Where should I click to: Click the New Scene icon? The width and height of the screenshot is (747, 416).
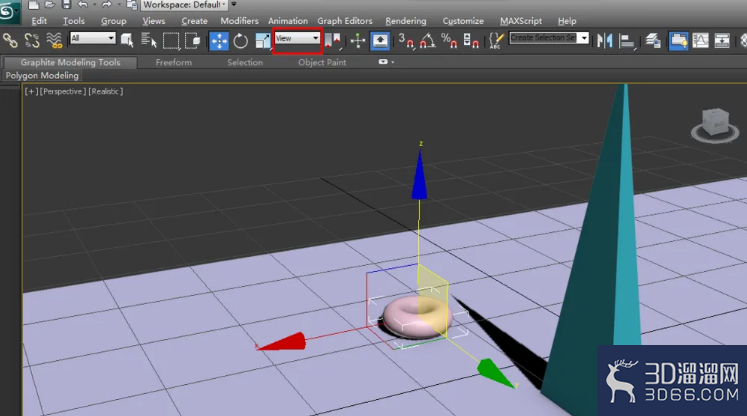pos(33,5)
